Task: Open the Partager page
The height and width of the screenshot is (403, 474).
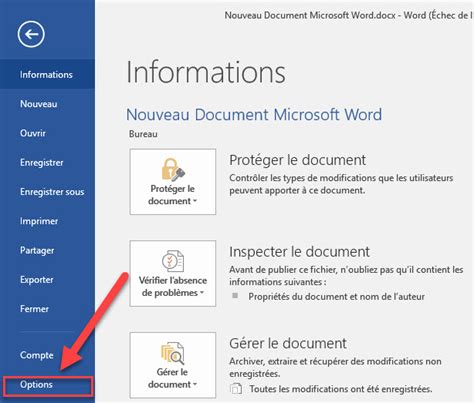Action: (47, 250)
